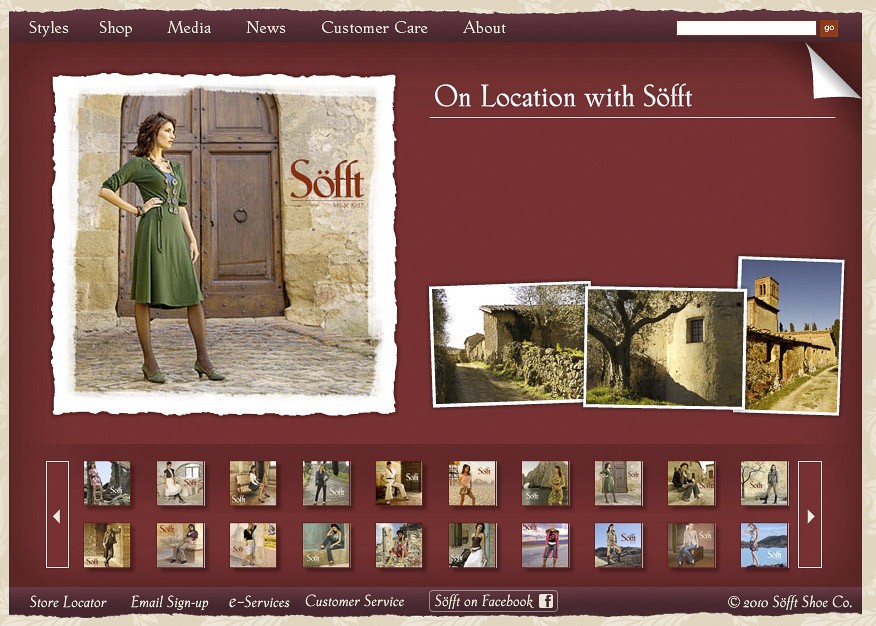Visit the Customer Service footer link
Image resolution: width=876 pixels, height=626 pixels.
(x=355, y=601)
